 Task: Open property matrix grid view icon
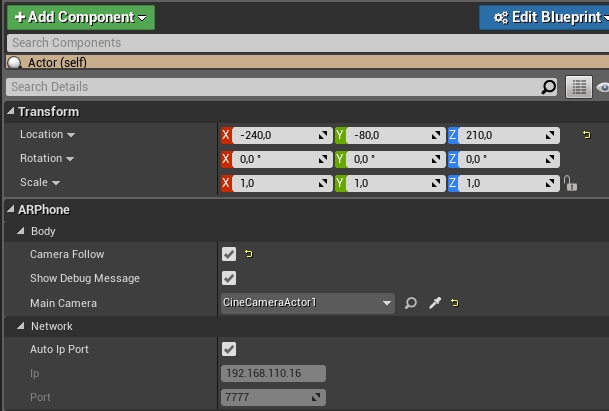pos(579,87)
